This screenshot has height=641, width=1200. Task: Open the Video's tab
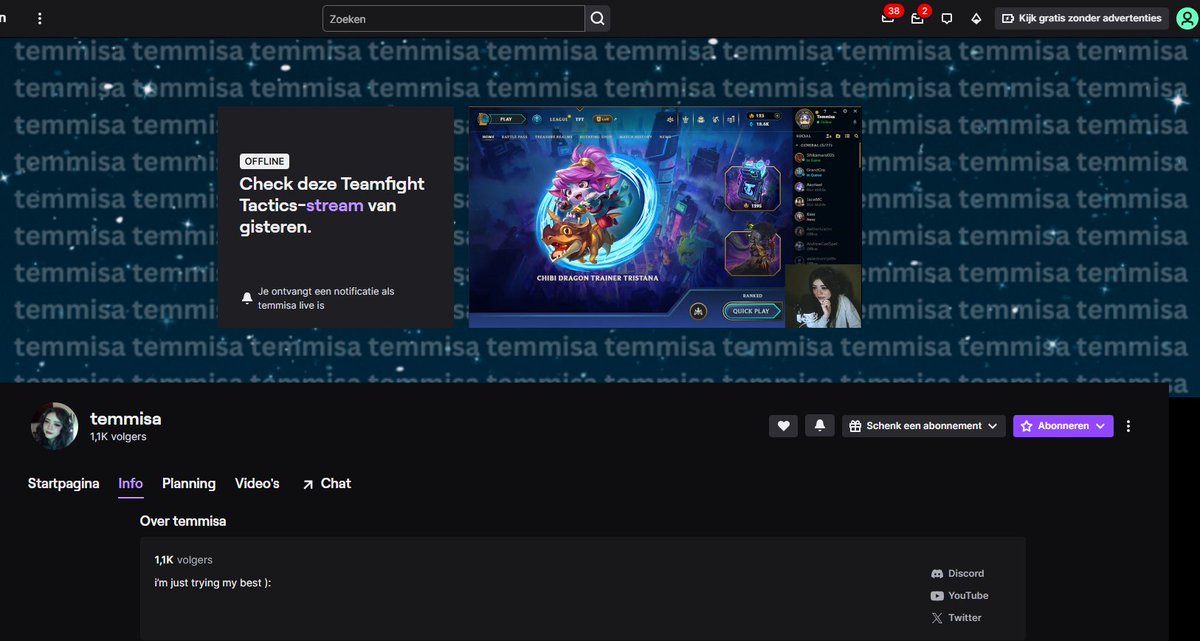257,483
